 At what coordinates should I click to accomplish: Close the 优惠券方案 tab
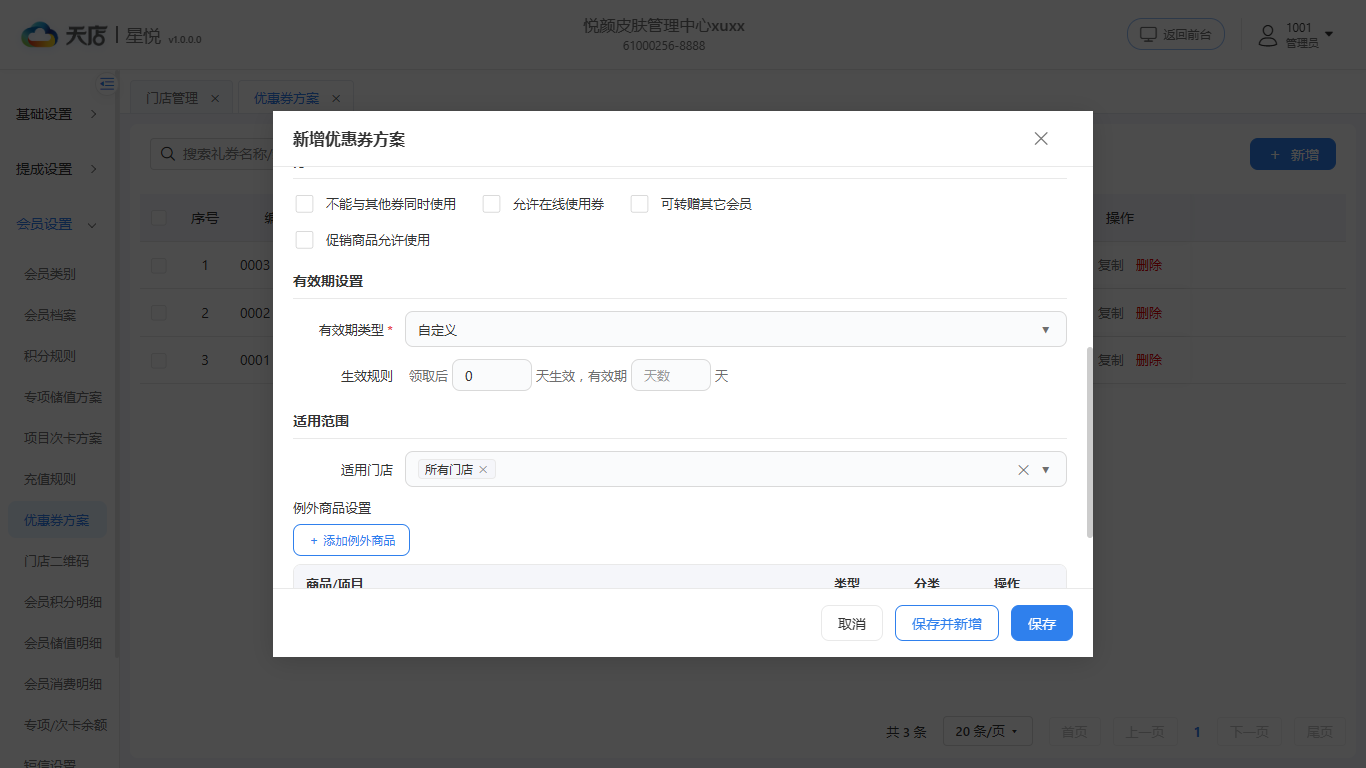(x=336, y=98)
